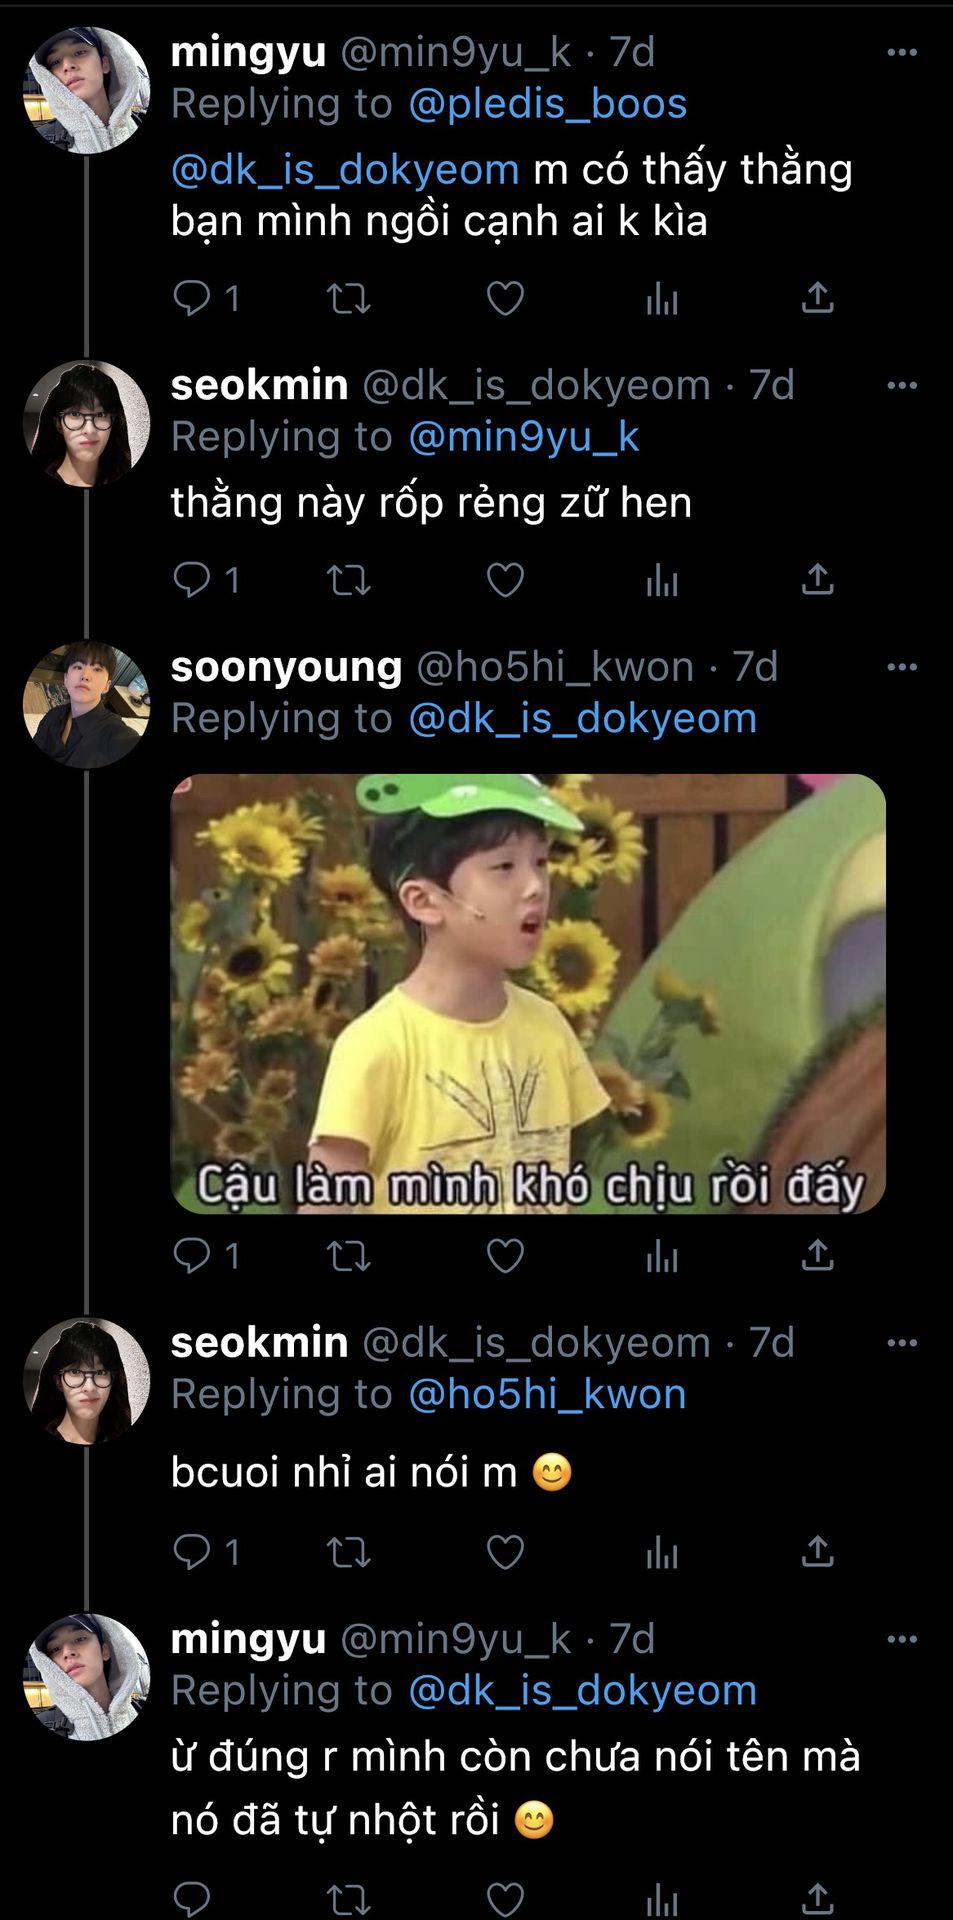Like mingyu's first tweet mentioning @dk_is_dokyeom
This screenshot has width=953, height=1920.
tap(505, 298)
